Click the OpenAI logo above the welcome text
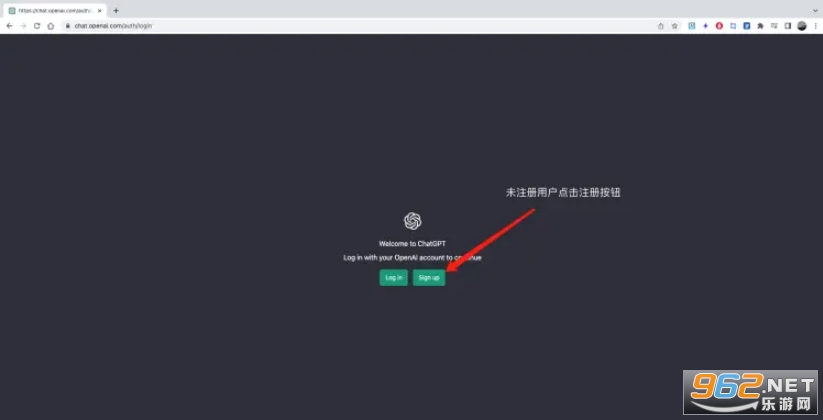Viewport: 823px width, 420px height. pos(412,221)
